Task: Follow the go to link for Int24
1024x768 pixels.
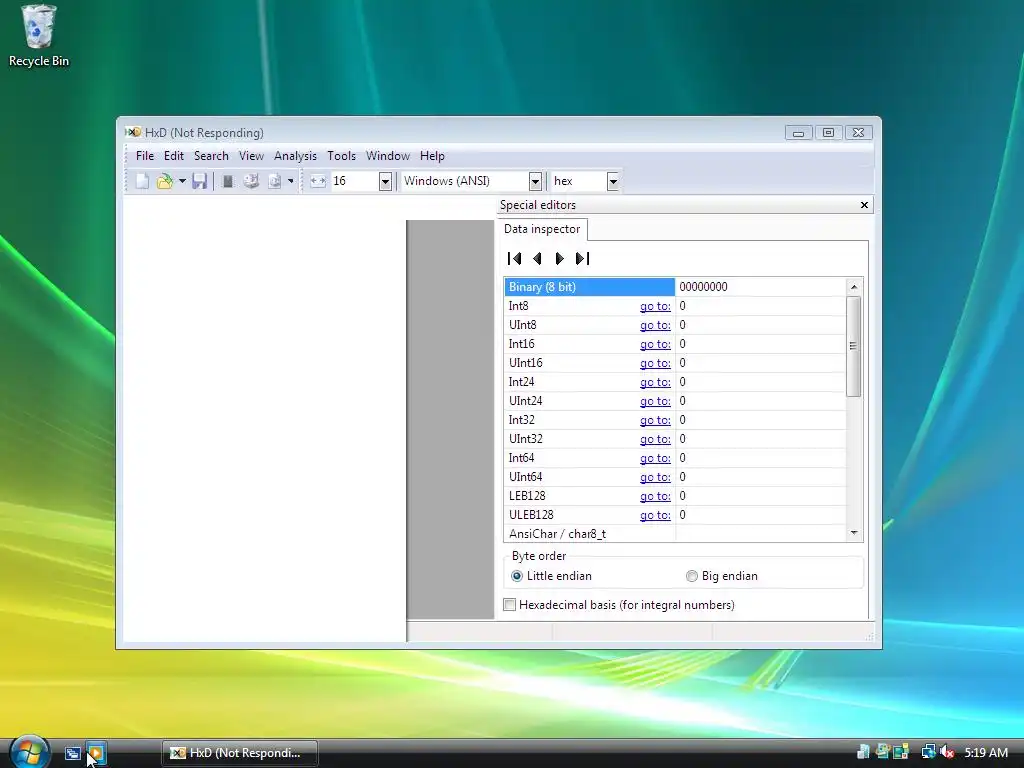Action: click(655, 382)
